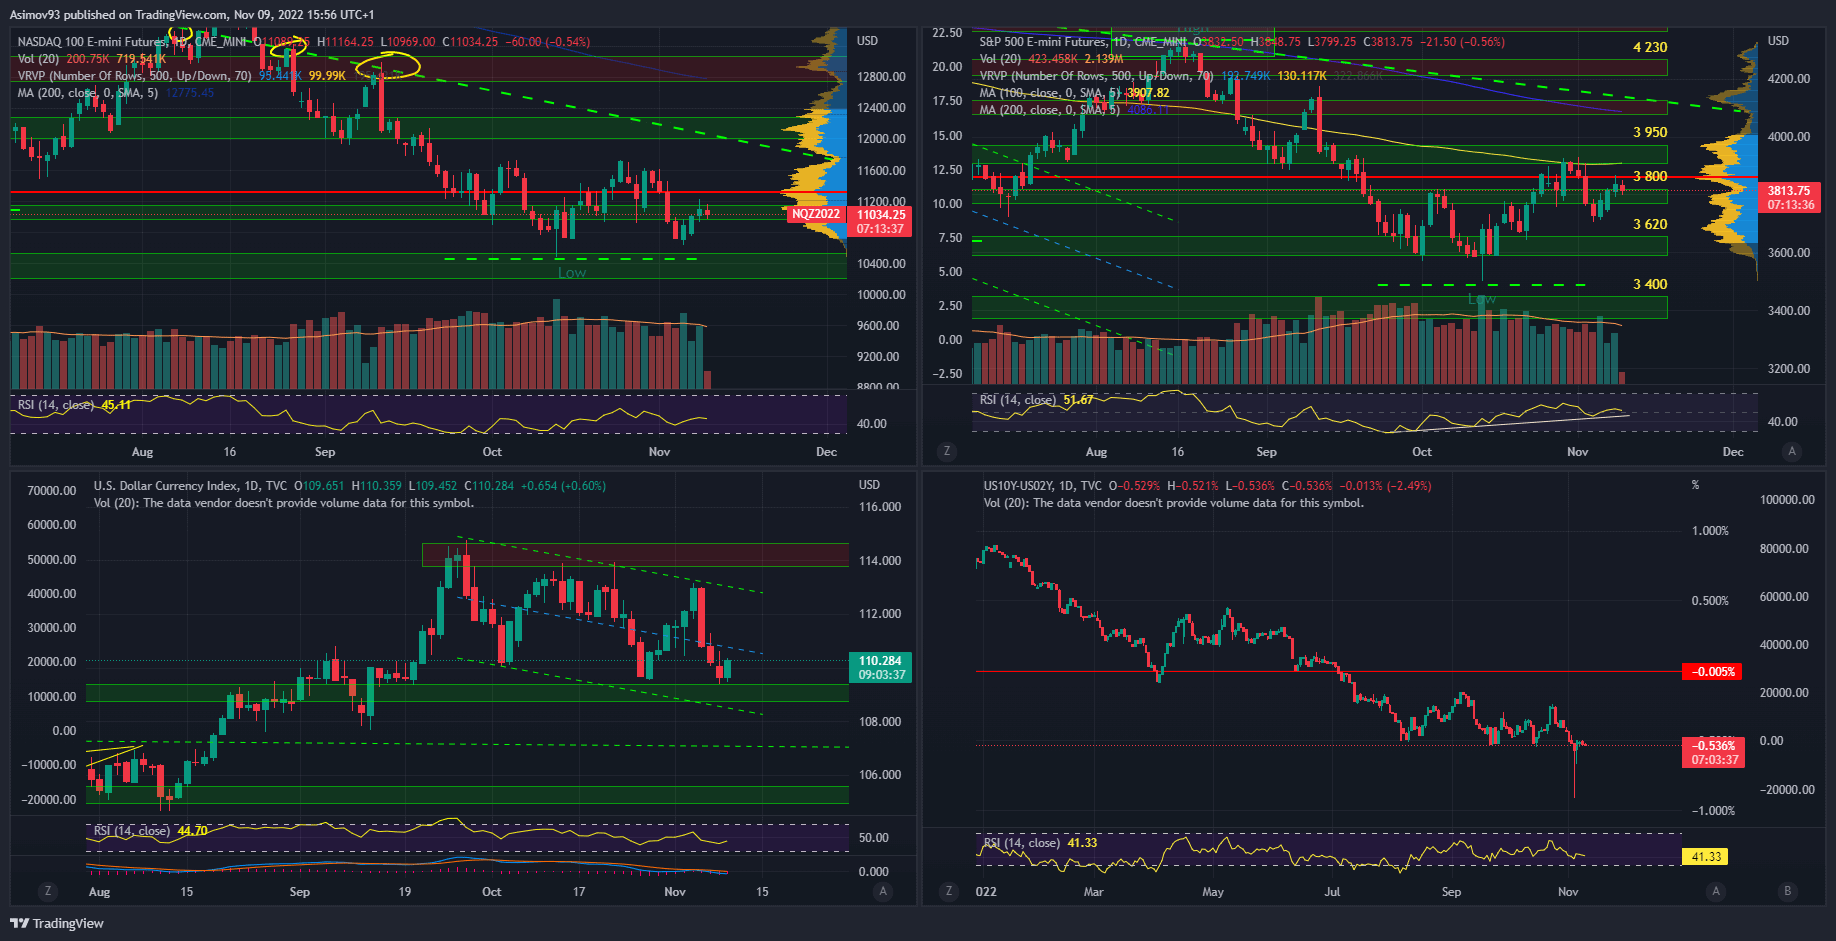Open USD currency selector on Dollar Index chart
The width and height of the screenshot is (1836, 941).
(869, 485)
